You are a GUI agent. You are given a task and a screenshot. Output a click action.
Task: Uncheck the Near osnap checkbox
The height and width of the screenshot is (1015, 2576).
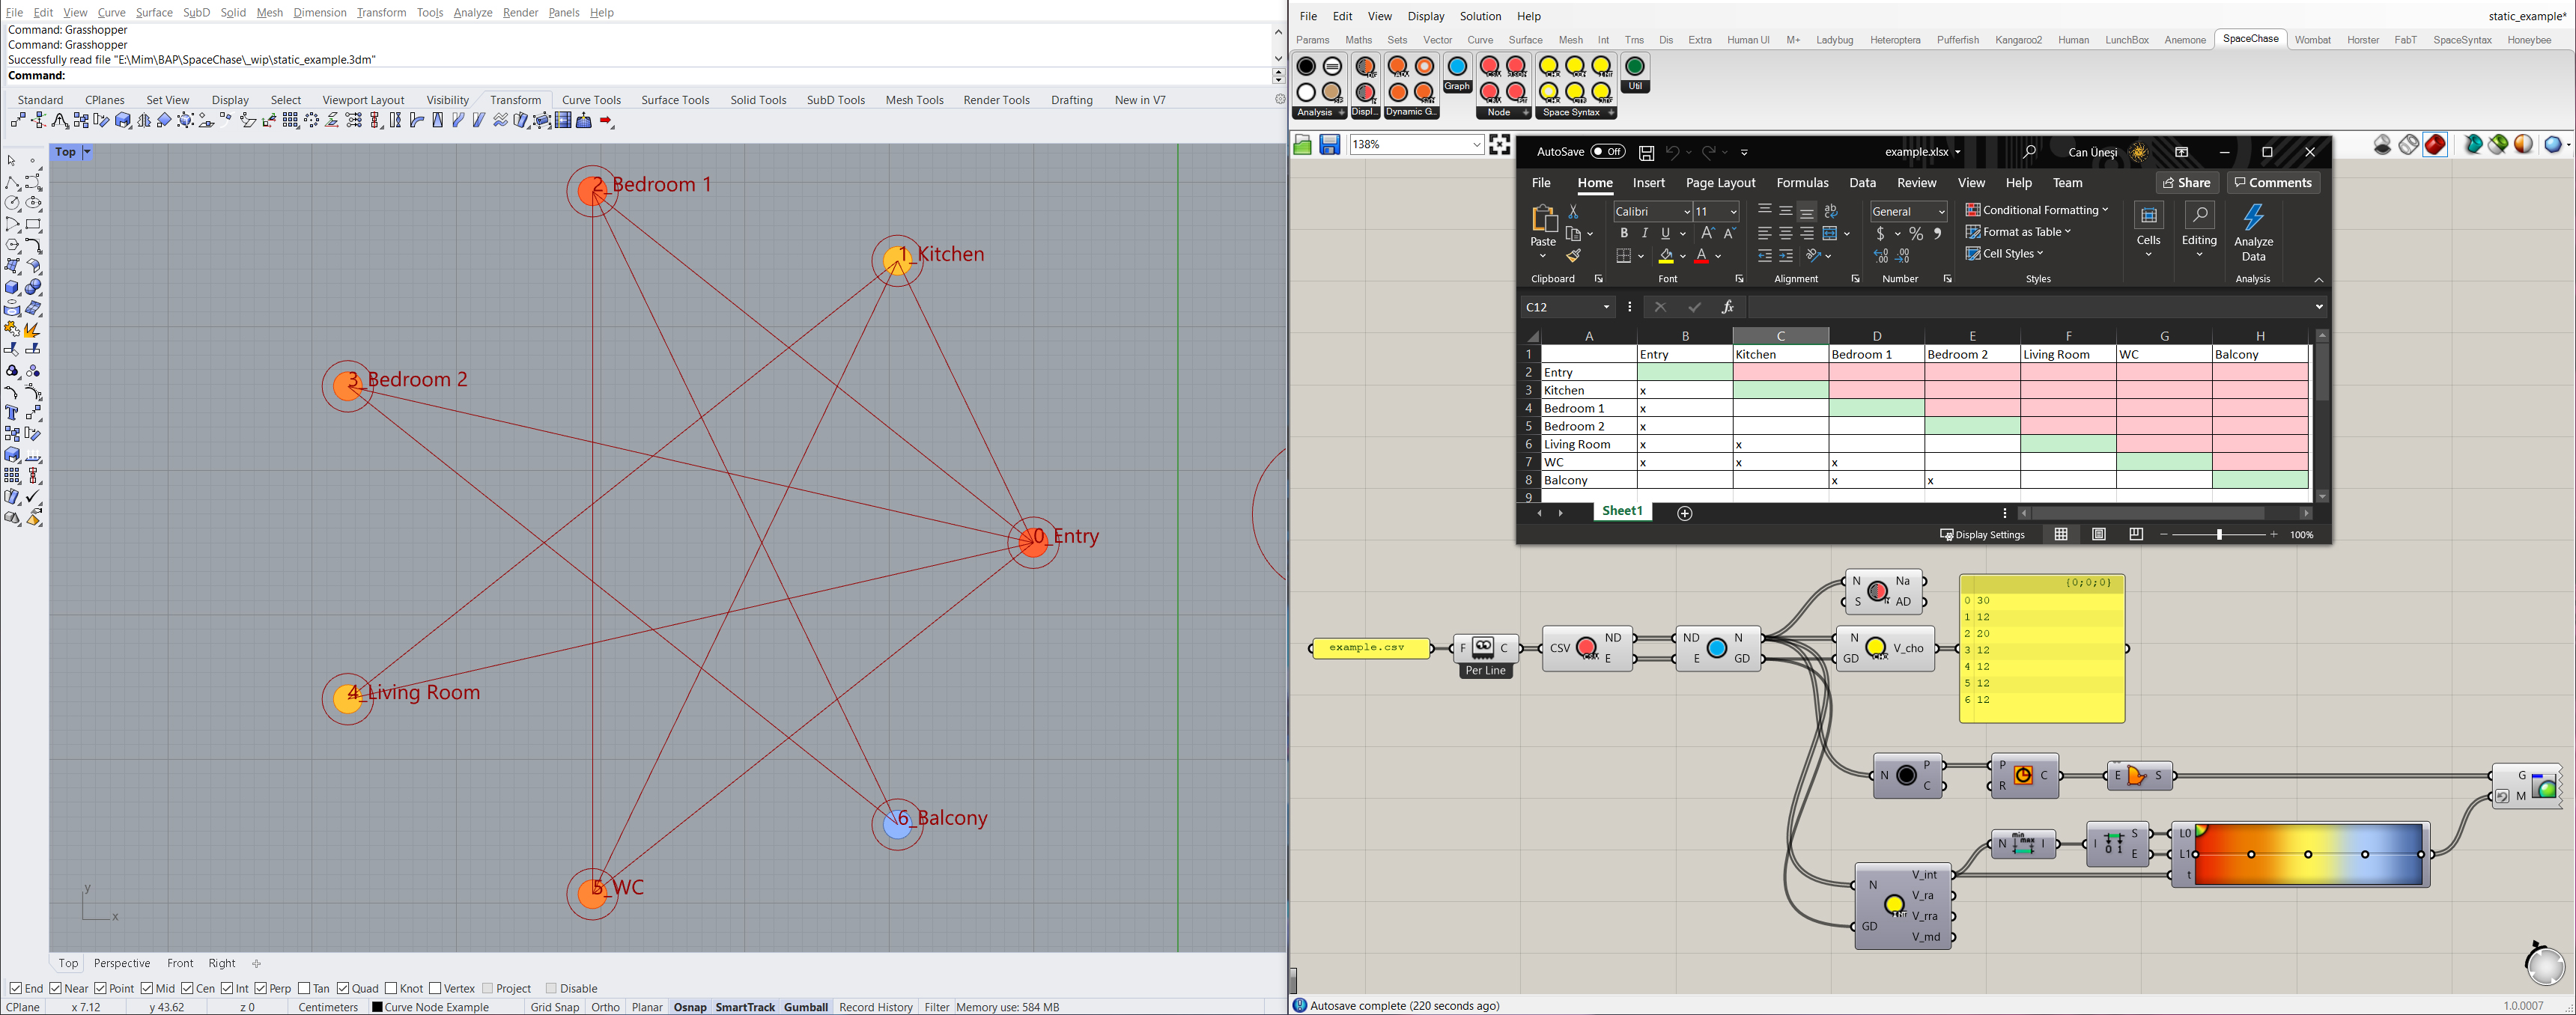tap(56, 988)
